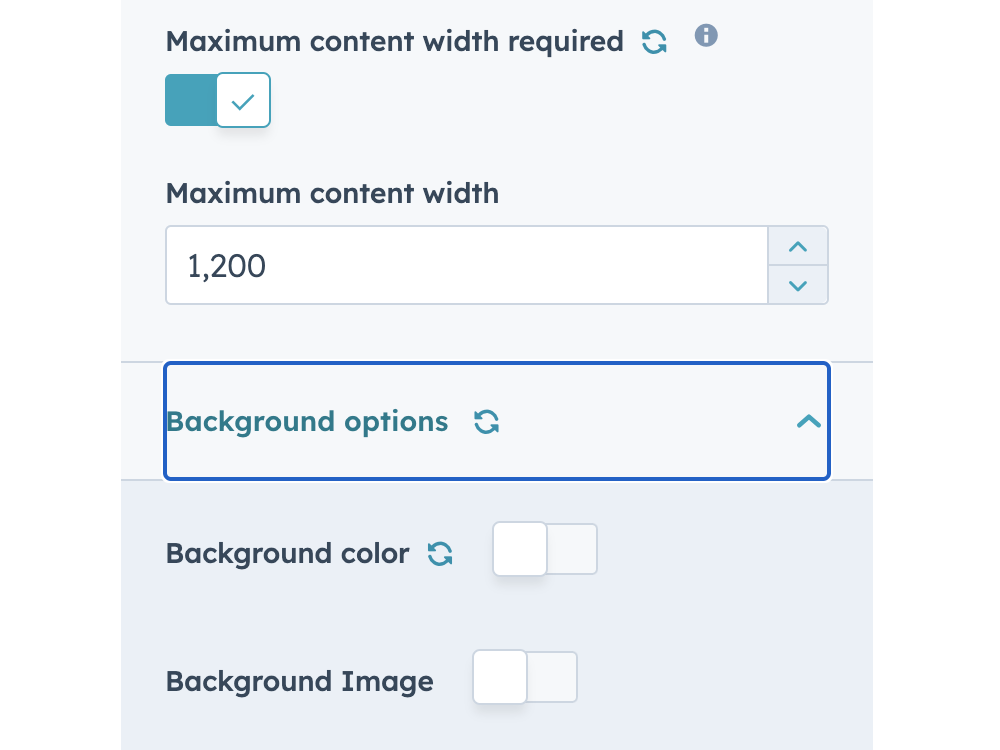Image resolution: width=1000 pixels, height=750 pixels.
Task: Reset Maximum content width required to default
Action: pyautogui.click(x=654, y=41)
